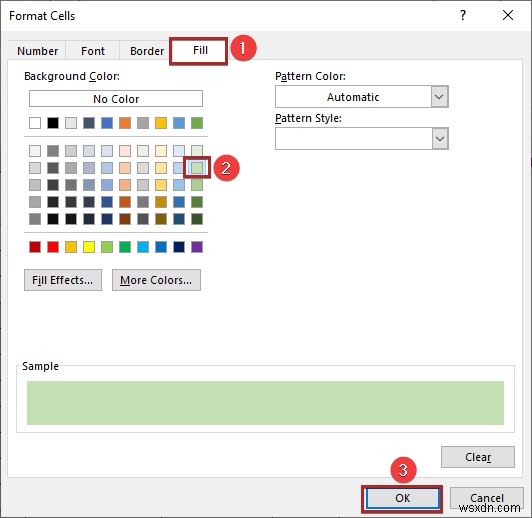
Task: Click the Pattern Color Automatic field
Action: [x=353, y=97]
